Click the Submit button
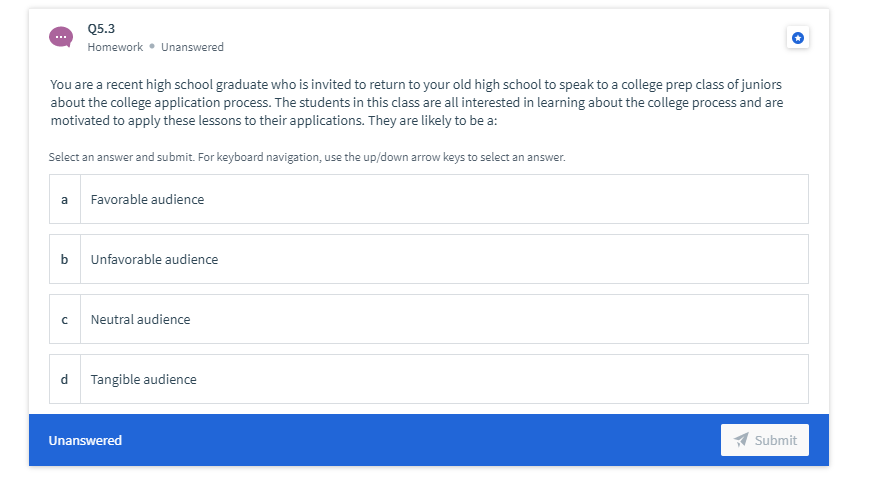Screen dimensions: 879x479 click(x=765, y=440)
